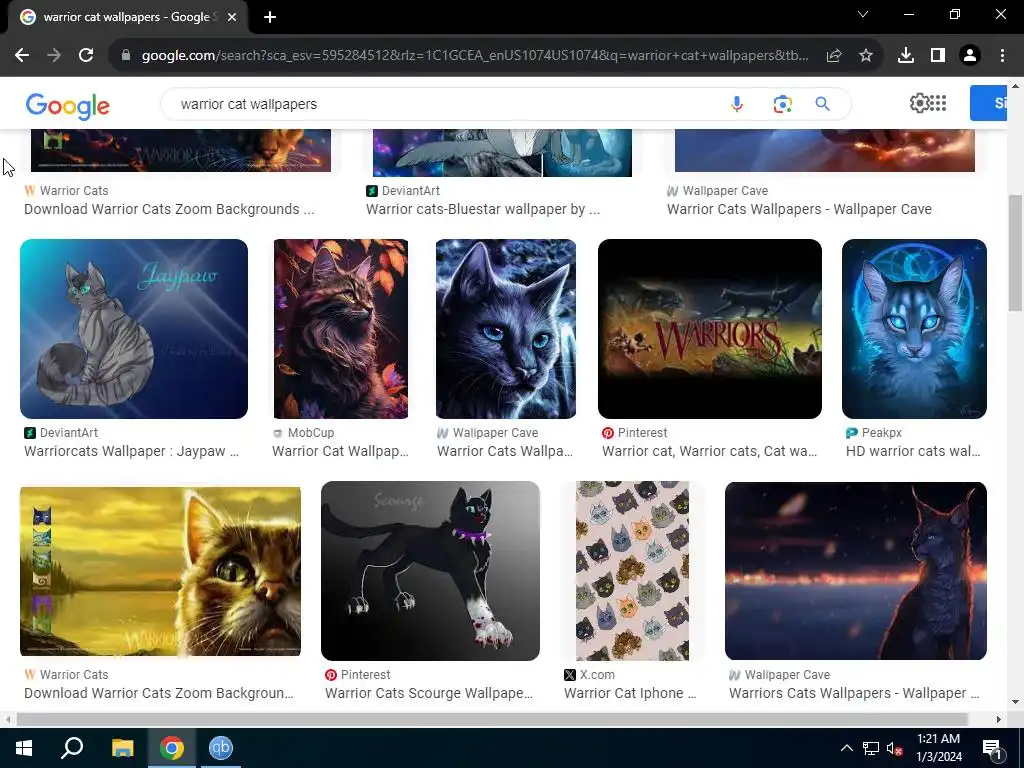This screenshot has height=768, width=1024.
Task: Share this page icon in address bar
Action: coord(834,56)
